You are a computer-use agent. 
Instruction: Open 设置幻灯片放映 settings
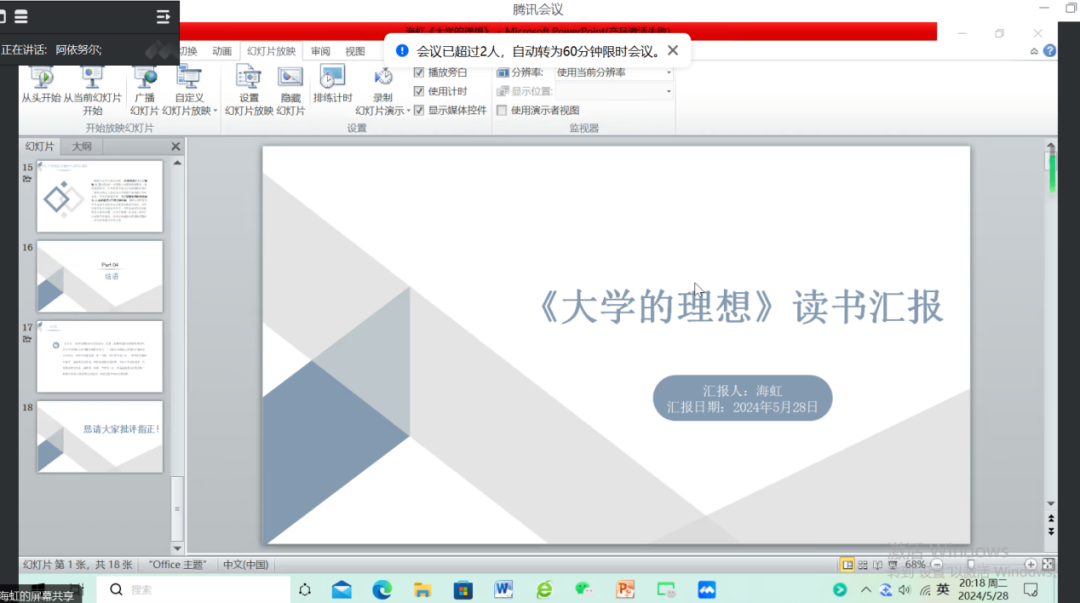[x=248, y=79]
